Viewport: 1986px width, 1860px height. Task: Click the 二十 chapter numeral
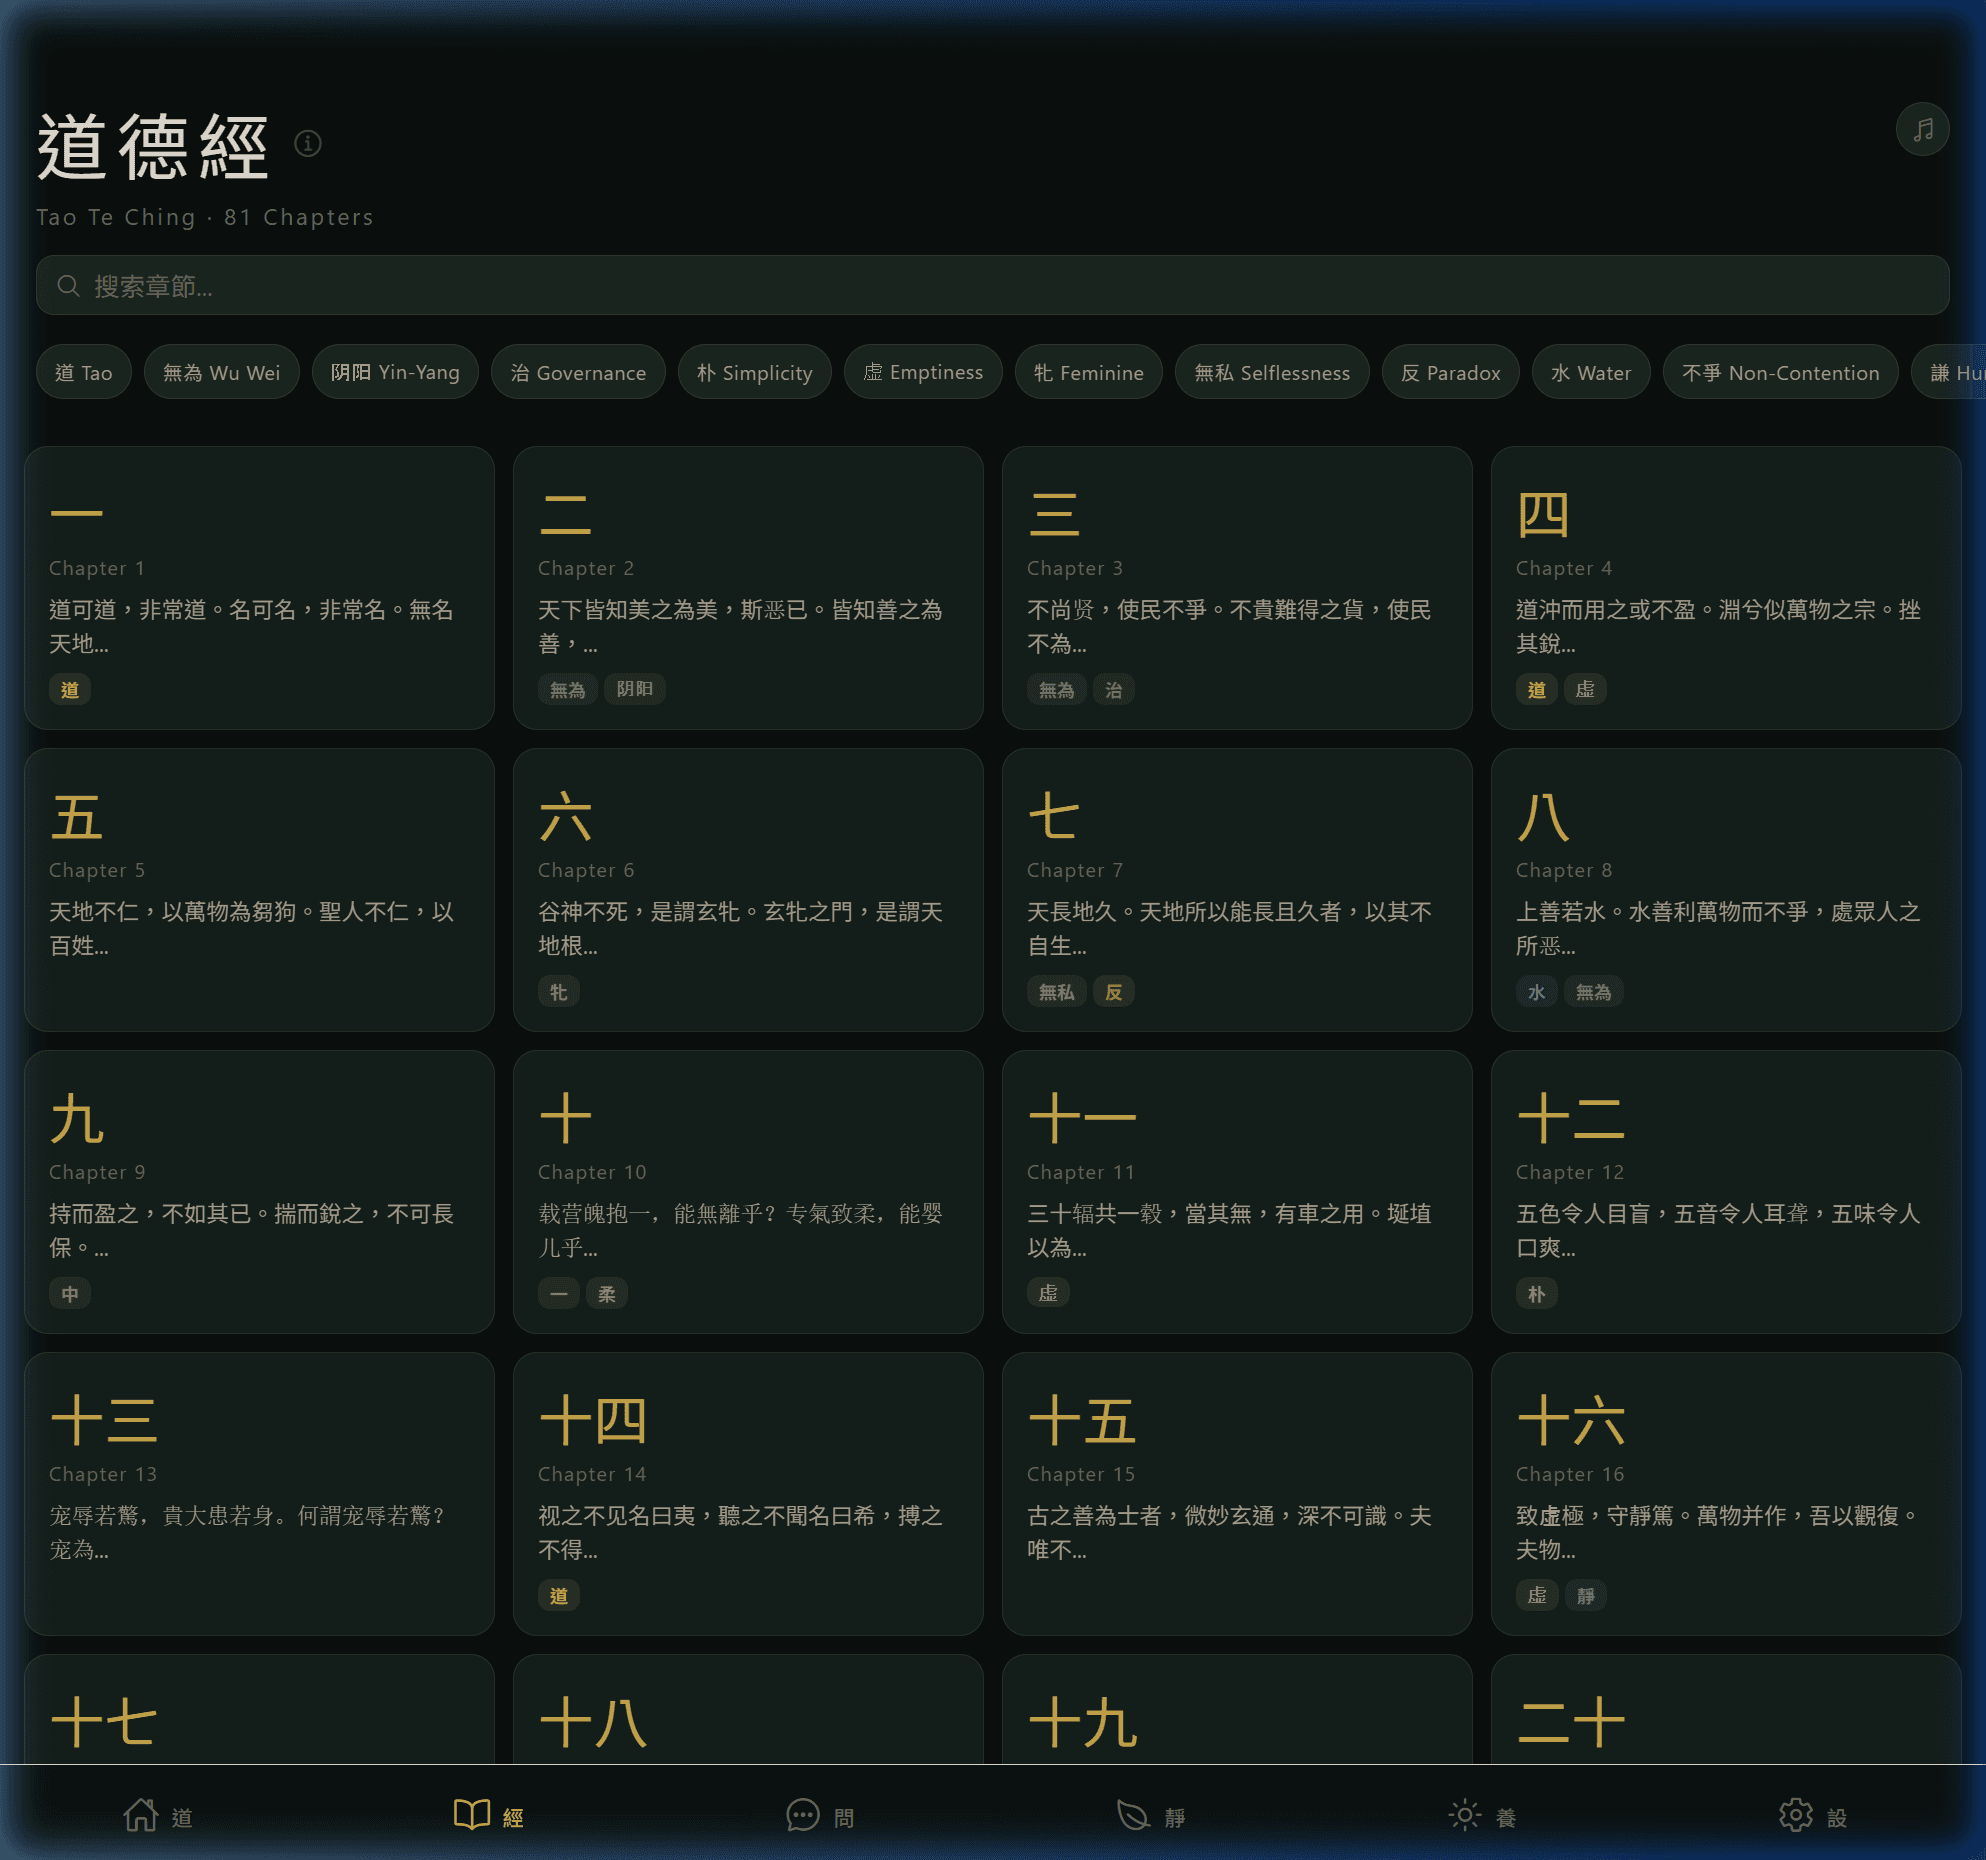point(1571,1723)
